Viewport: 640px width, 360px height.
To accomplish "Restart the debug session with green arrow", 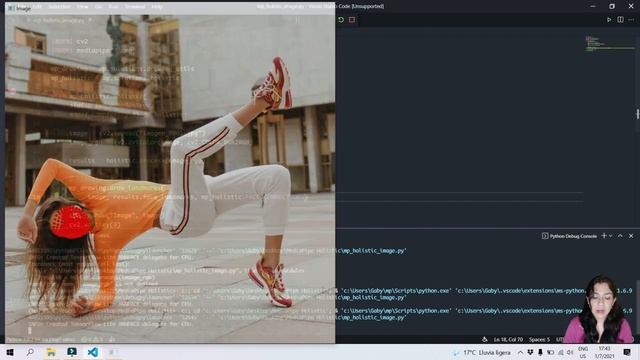I will [x=341, y=20].
